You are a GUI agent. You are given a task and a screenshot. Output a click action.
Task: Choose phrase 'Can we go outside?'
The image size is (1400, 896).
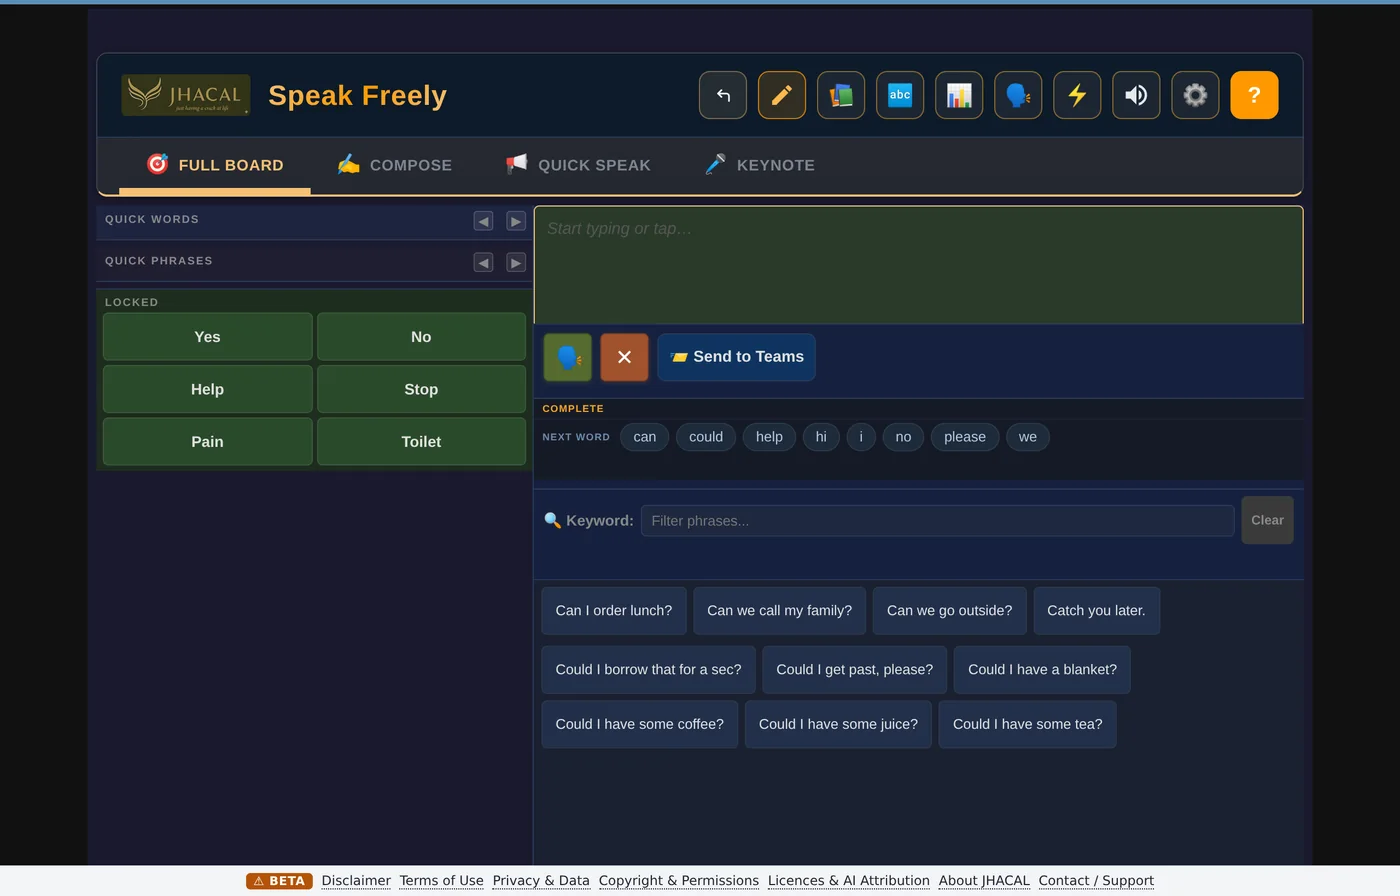(x=950, y=610)
